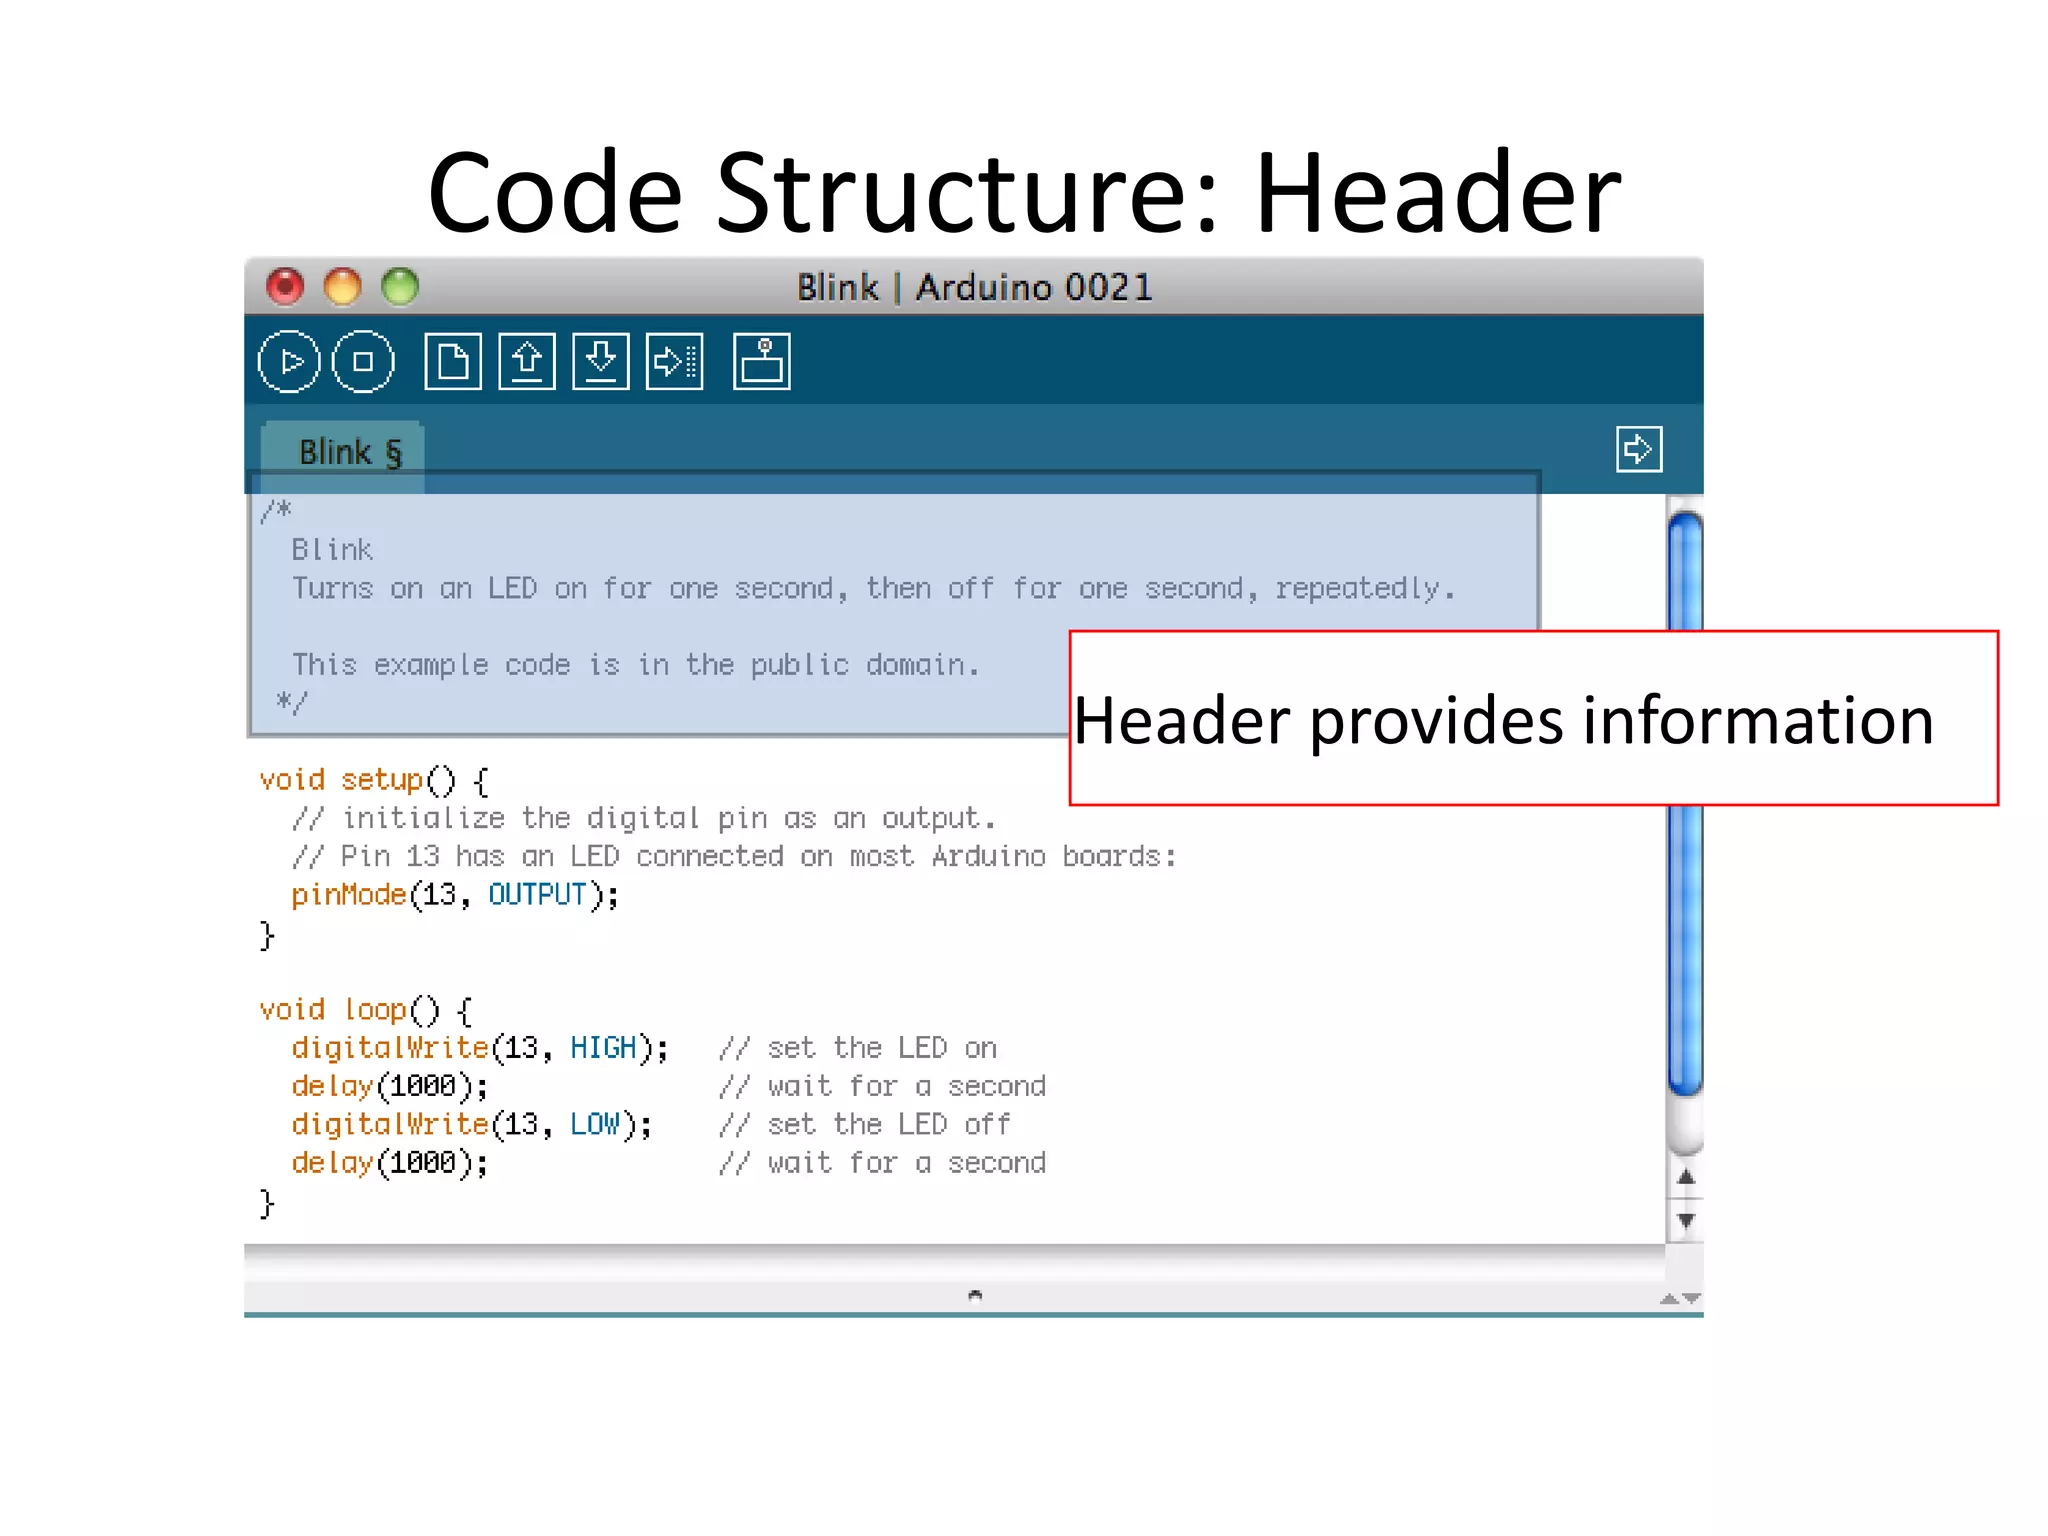Image resolution: width=2048 pixels, height=1536 pixels.
Task: Click the scrollbar up arrow
Action: [1686, 1178]
